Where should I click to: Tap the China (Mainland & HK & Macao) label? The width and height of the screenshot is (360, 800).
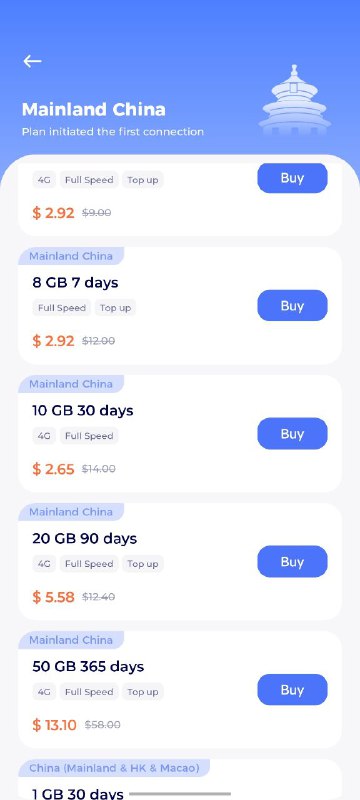tap(114, 768)
